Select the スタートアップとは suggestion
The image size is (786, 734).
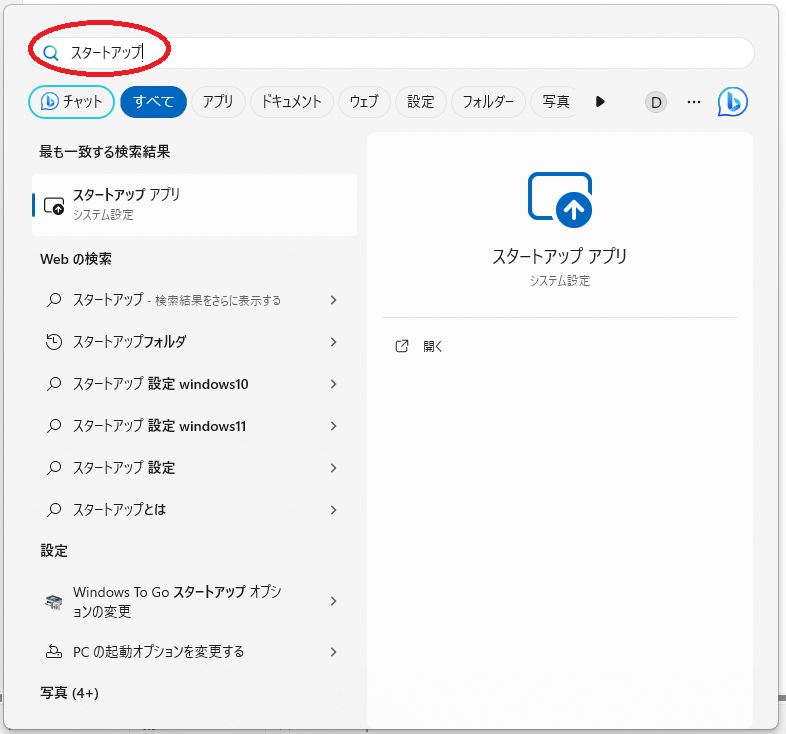(194, 510)
